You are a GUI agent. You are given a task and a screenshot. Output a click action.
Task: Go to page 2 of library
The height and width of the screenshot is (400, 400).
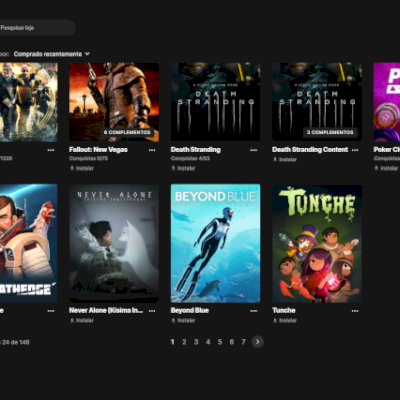(184, 342)
